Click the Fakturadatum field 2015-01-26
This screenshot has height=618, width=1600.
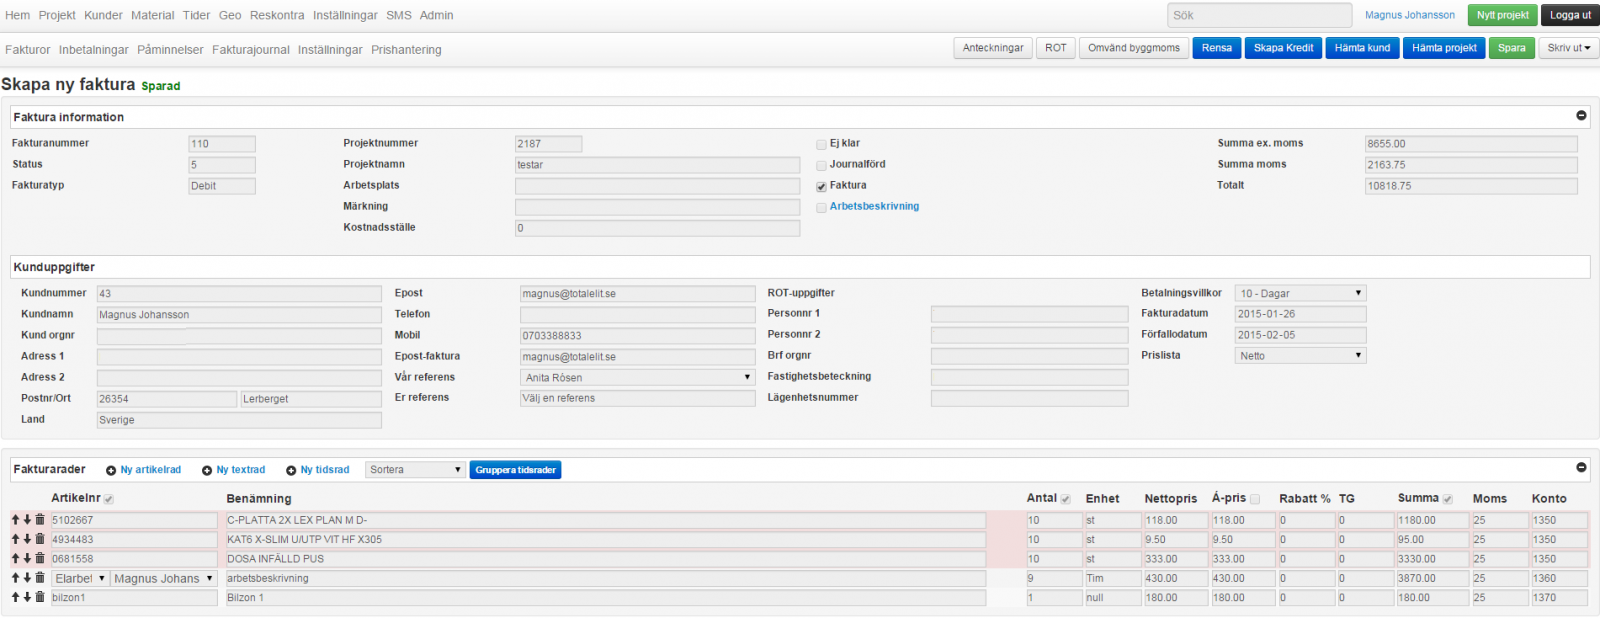pos(1300,314)
